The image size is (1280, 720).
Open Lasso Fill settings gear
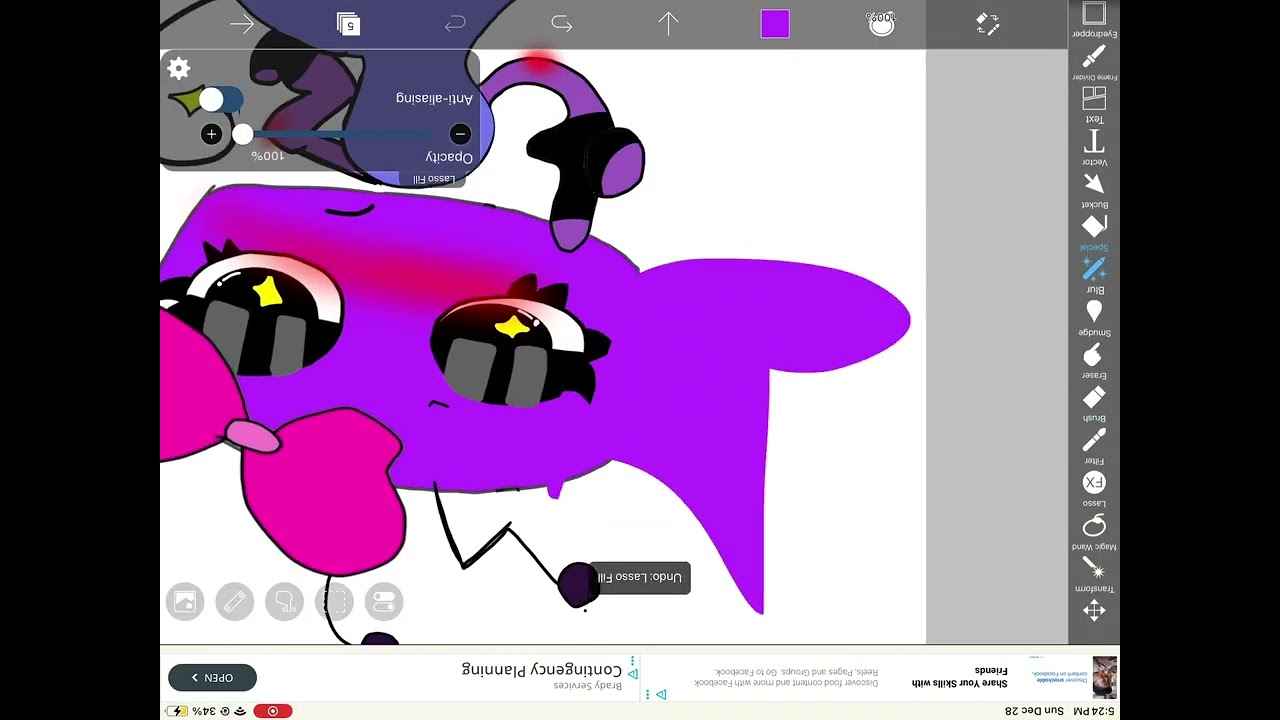(x=179, y=69)
